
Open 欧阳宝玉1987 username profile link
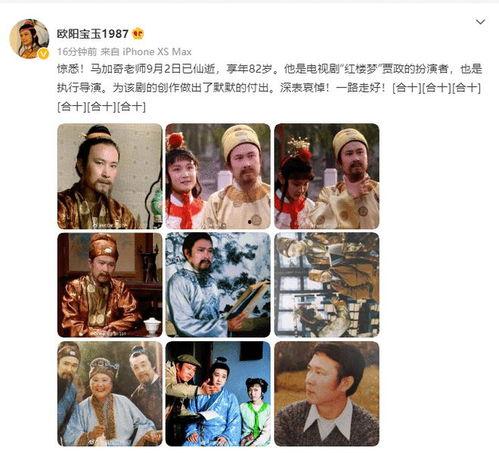point(93,34)
